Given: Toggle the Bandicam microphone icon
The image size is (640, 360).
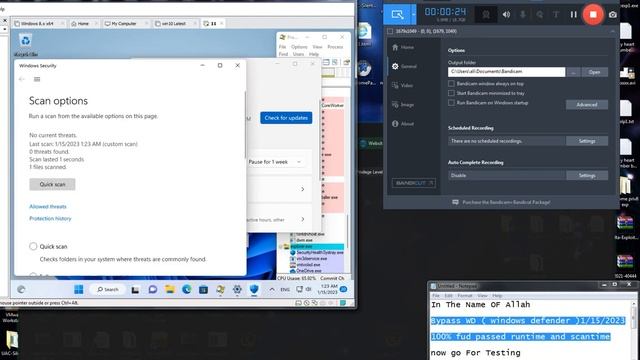Looking at the screenshot, I should (x=523, y=15).
